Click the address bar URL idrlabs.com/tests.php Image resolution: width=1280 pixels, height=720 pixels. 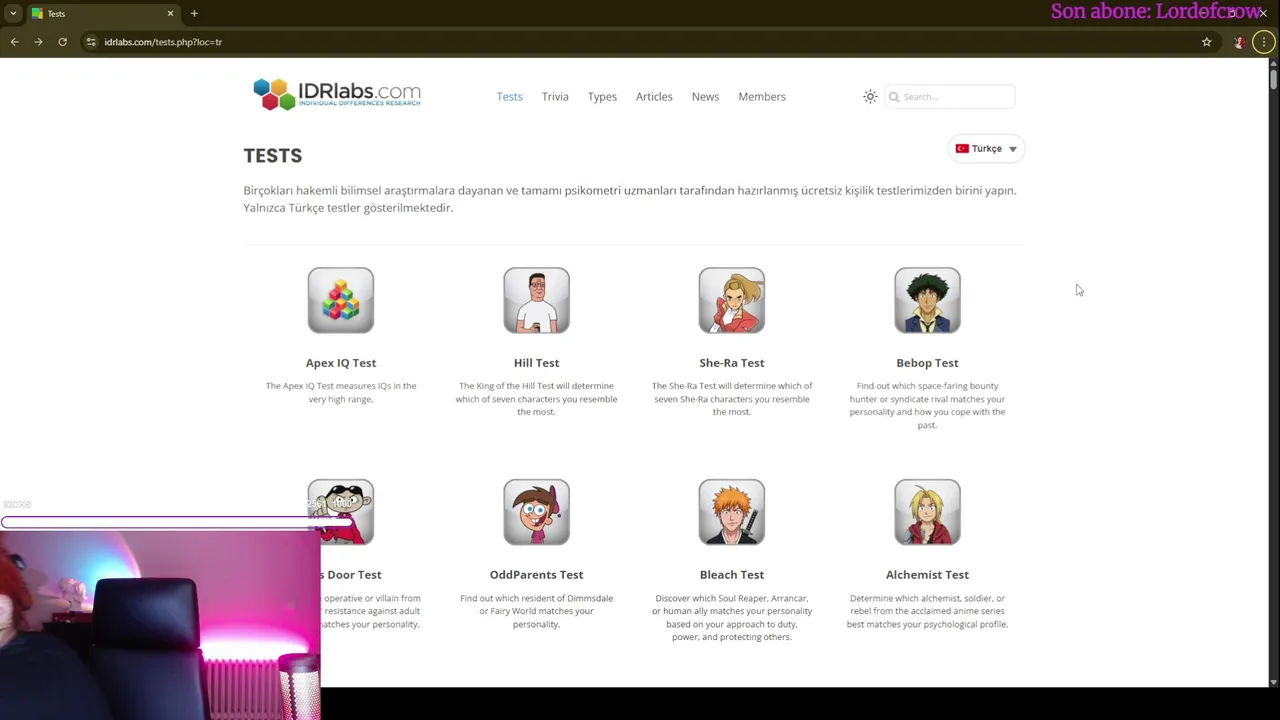pyautogui.click(x=163, y=42)
